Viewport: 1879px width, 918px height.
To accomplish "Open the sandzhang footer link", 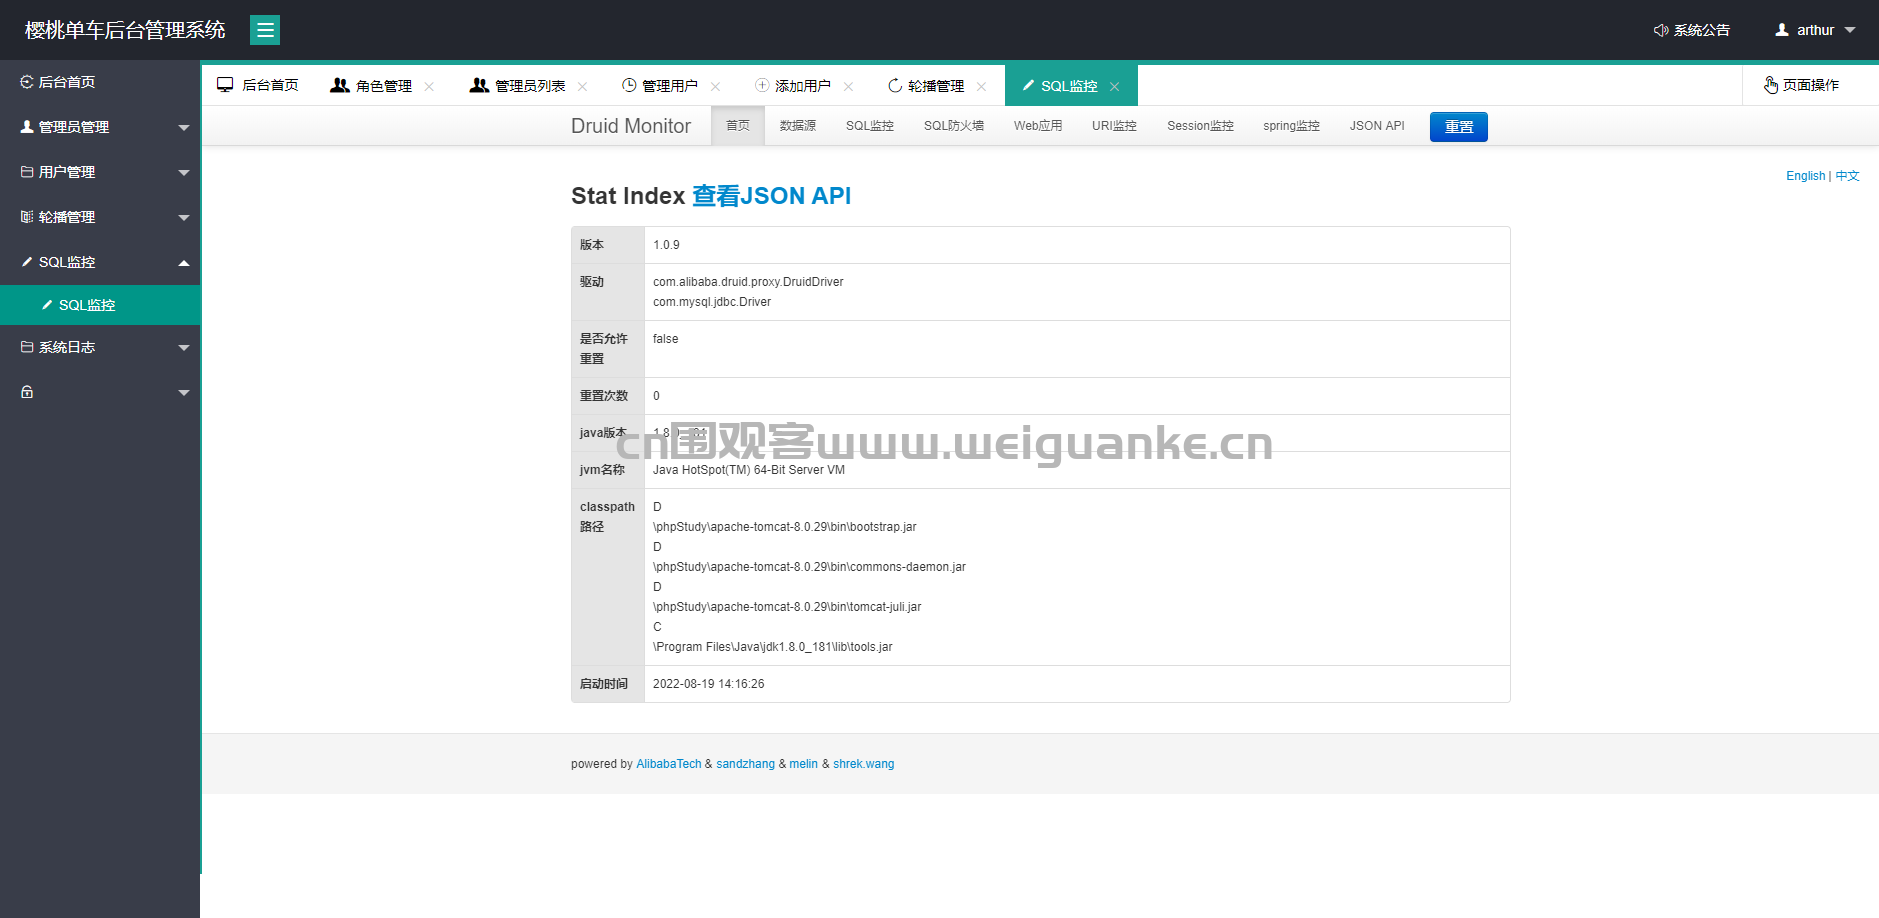I will pos(745,764).
